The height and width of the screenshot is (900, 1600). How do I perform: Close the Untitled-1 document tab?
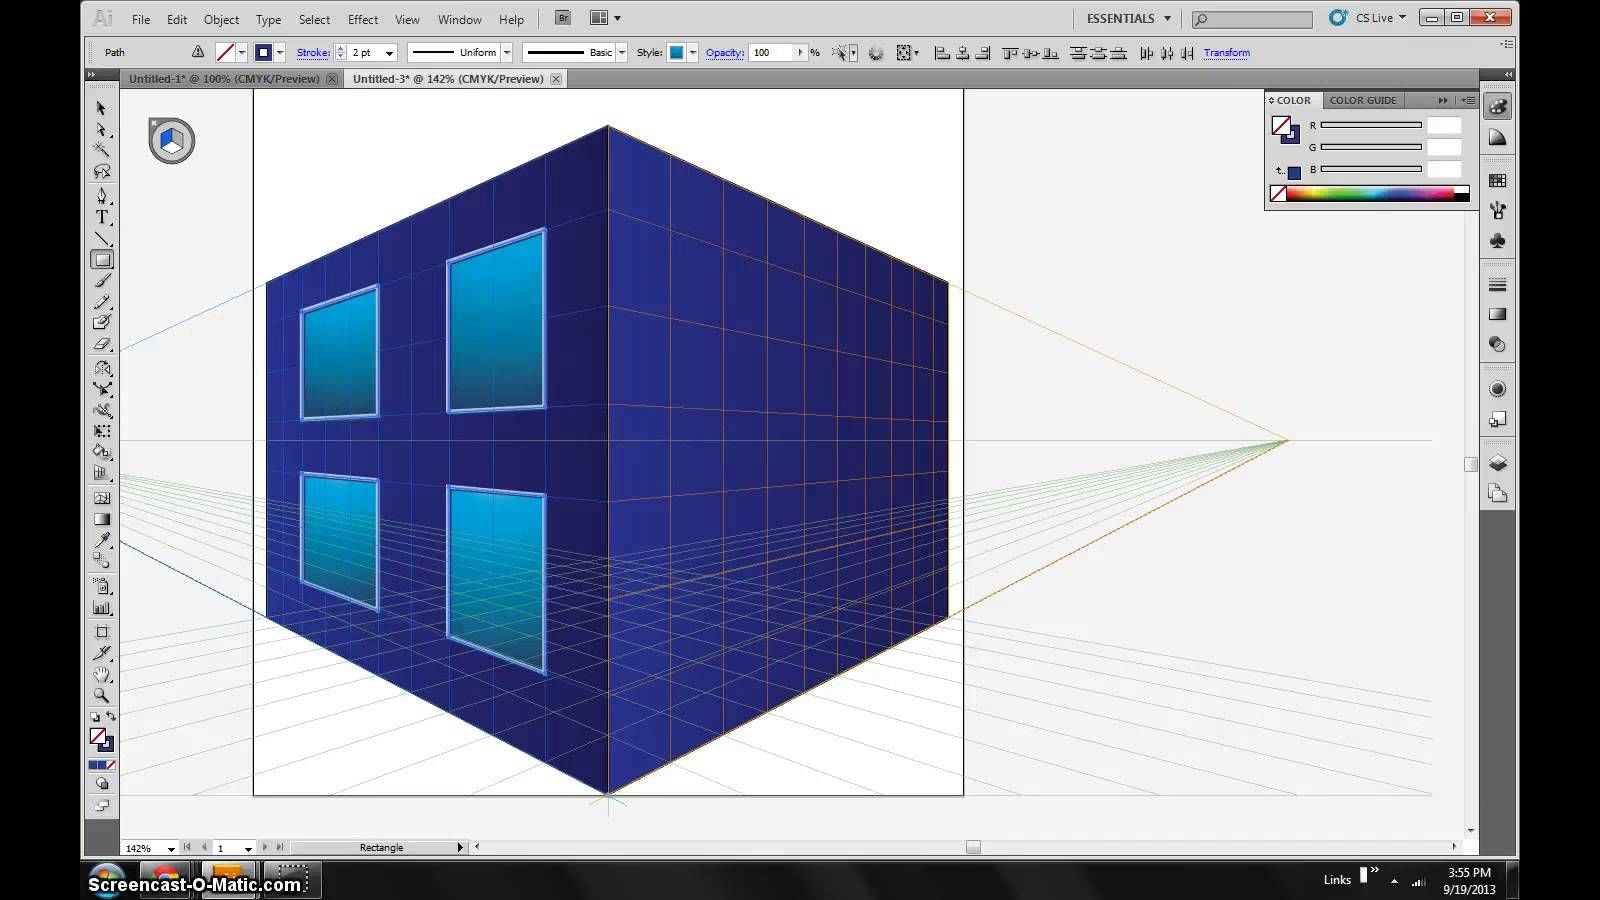(331, 79)
